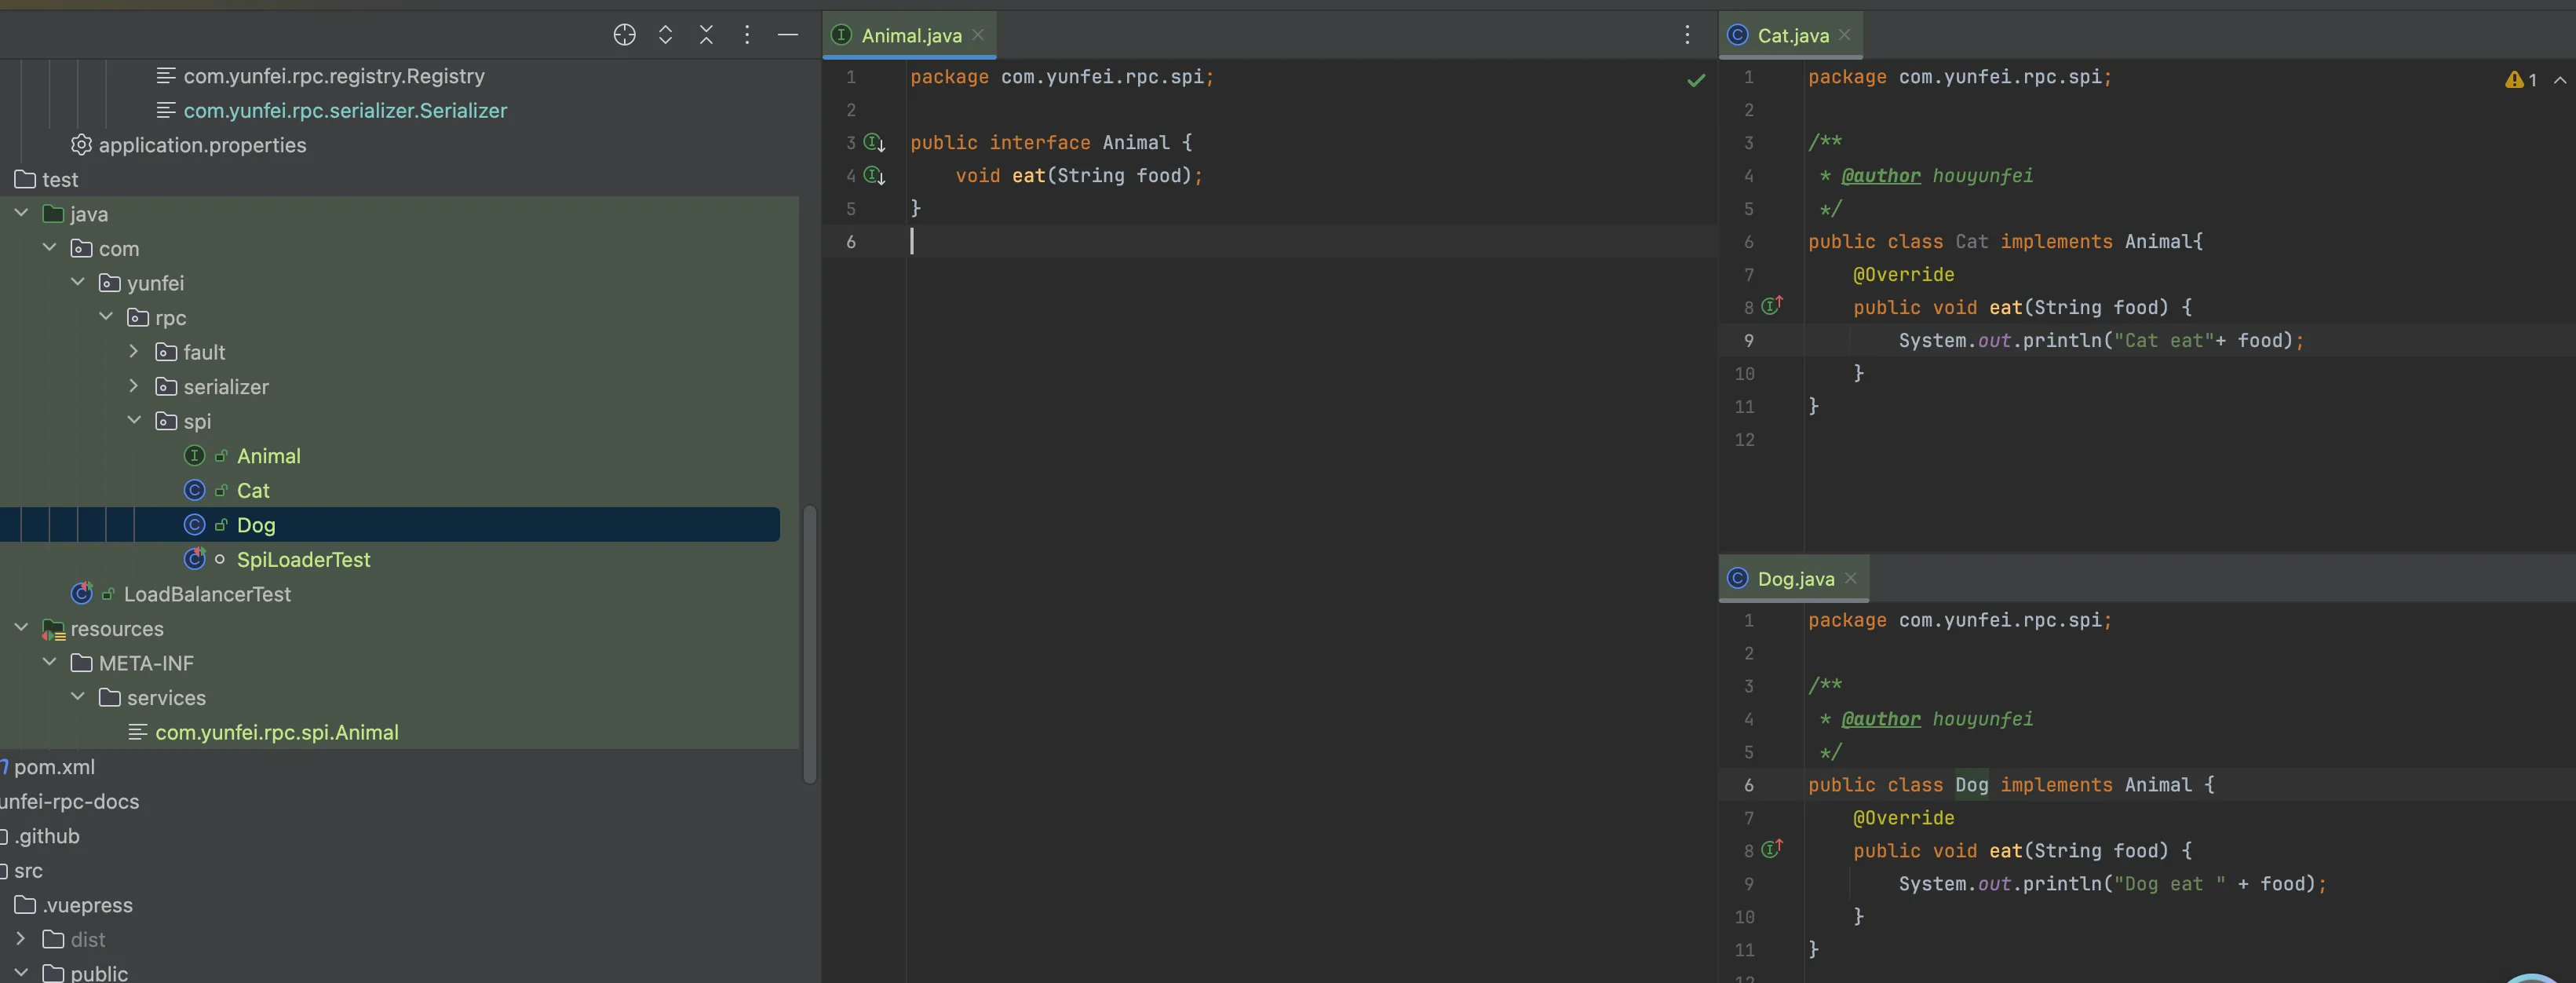
Task: Switch to the Dog.java tab
Action: click(x=1795, y=579)
